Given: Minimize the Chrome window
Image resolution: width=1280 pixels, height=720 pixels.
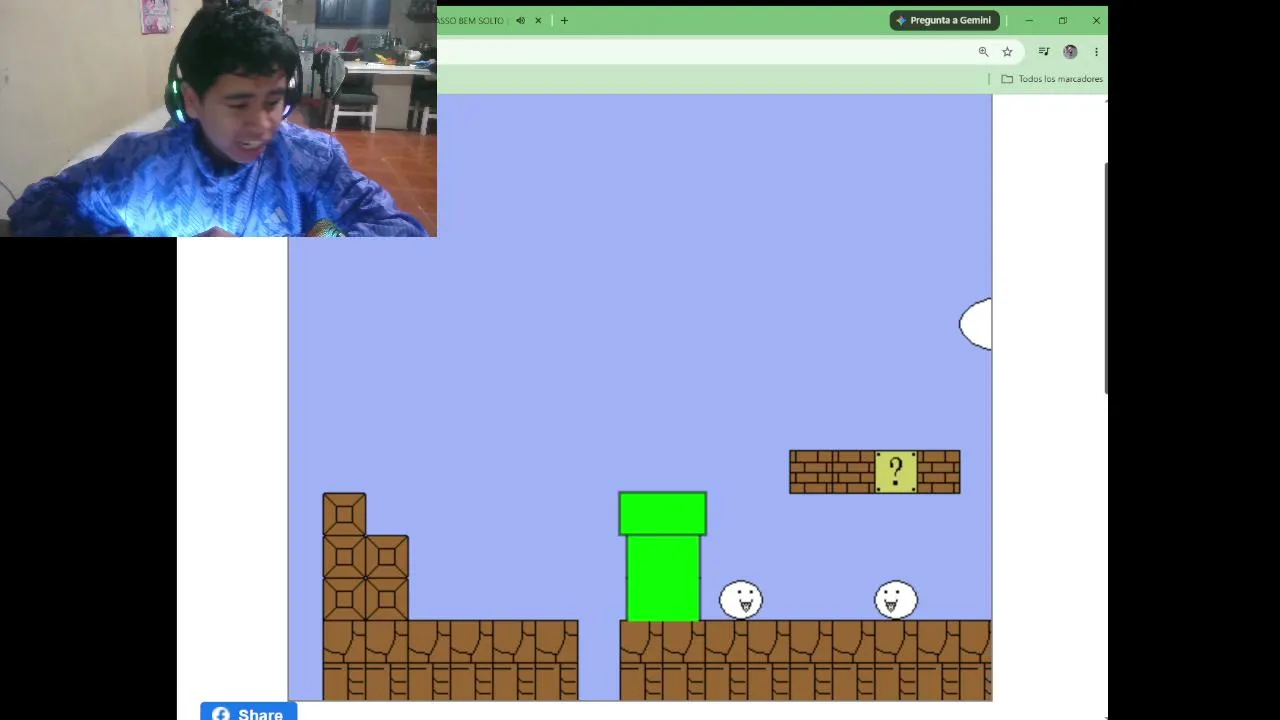Looking at the screenshot, I should (x=1029, y=20).
